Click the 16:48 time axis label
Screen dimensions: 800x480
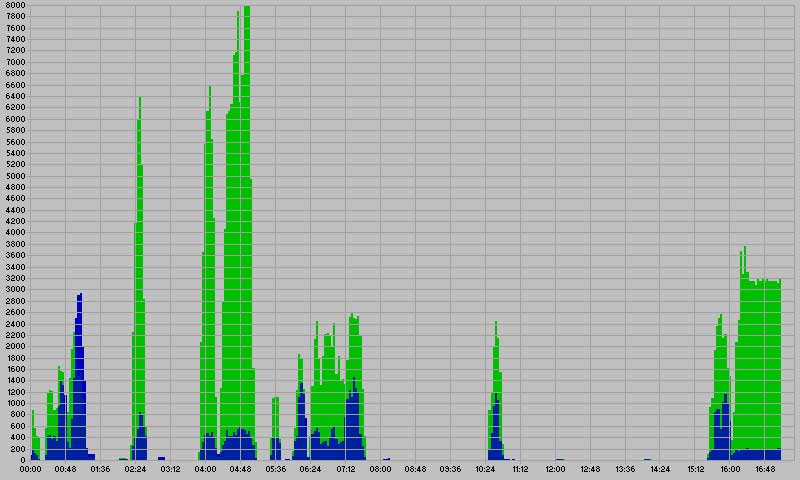click(x=765, y=468)
